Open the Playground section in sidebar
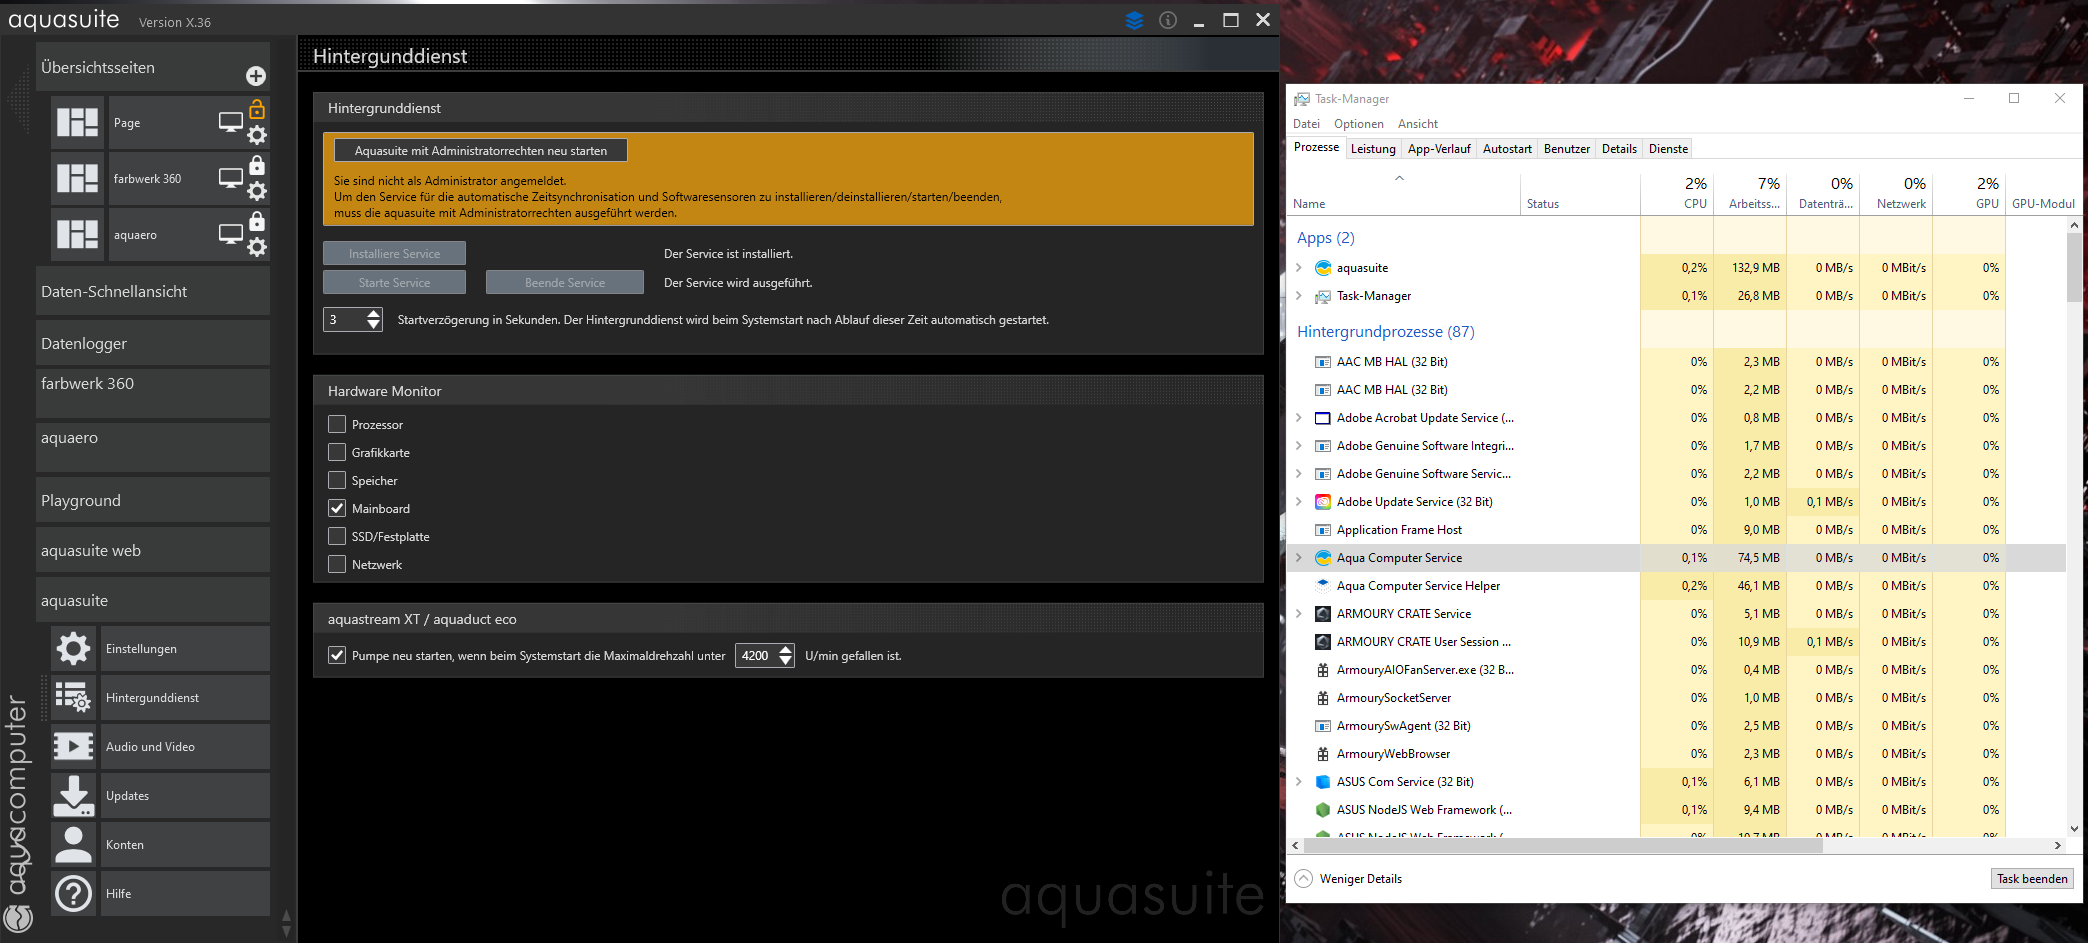Image resolution: width=2088 pixels, height=943 pixels. [153, 500]
